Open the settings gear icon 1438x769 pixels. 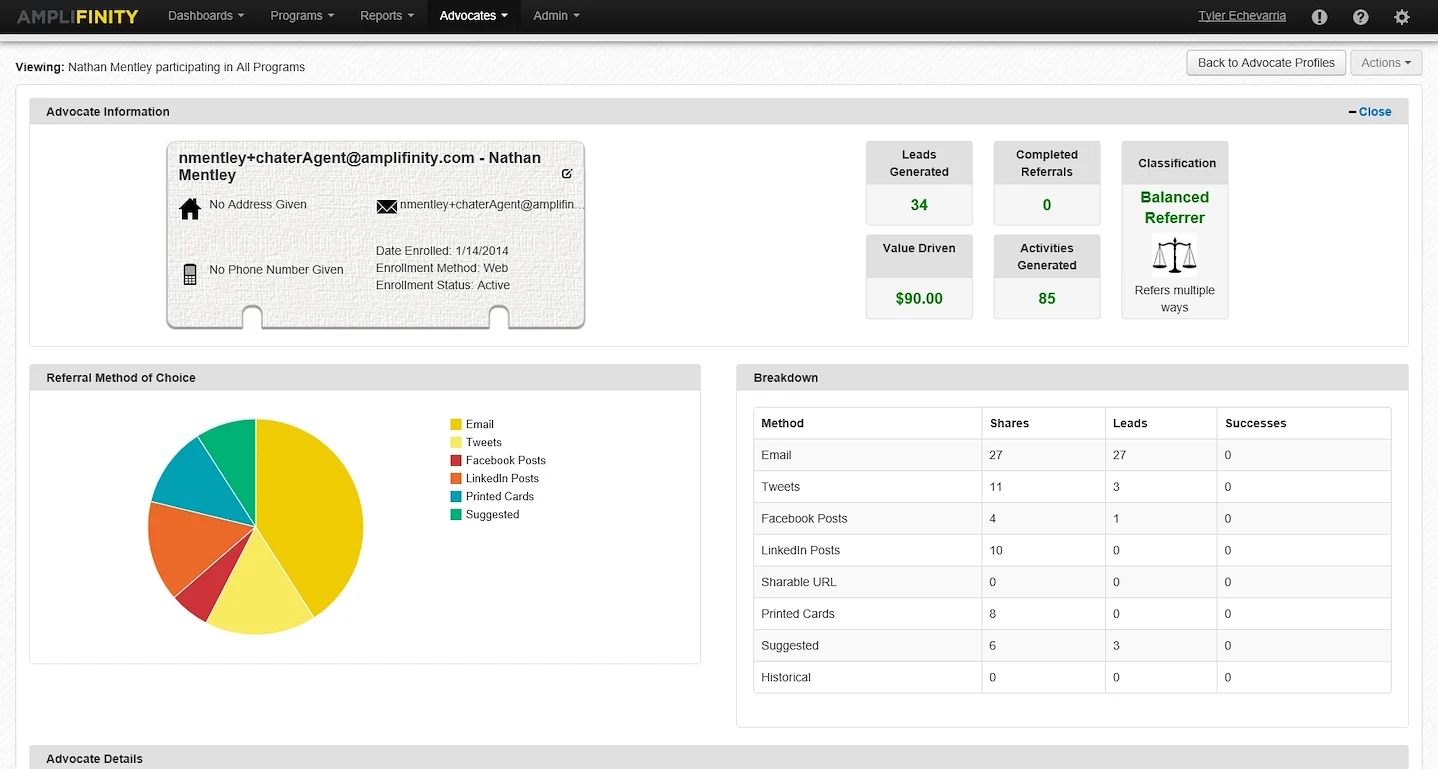click(x=1401, y=16)
